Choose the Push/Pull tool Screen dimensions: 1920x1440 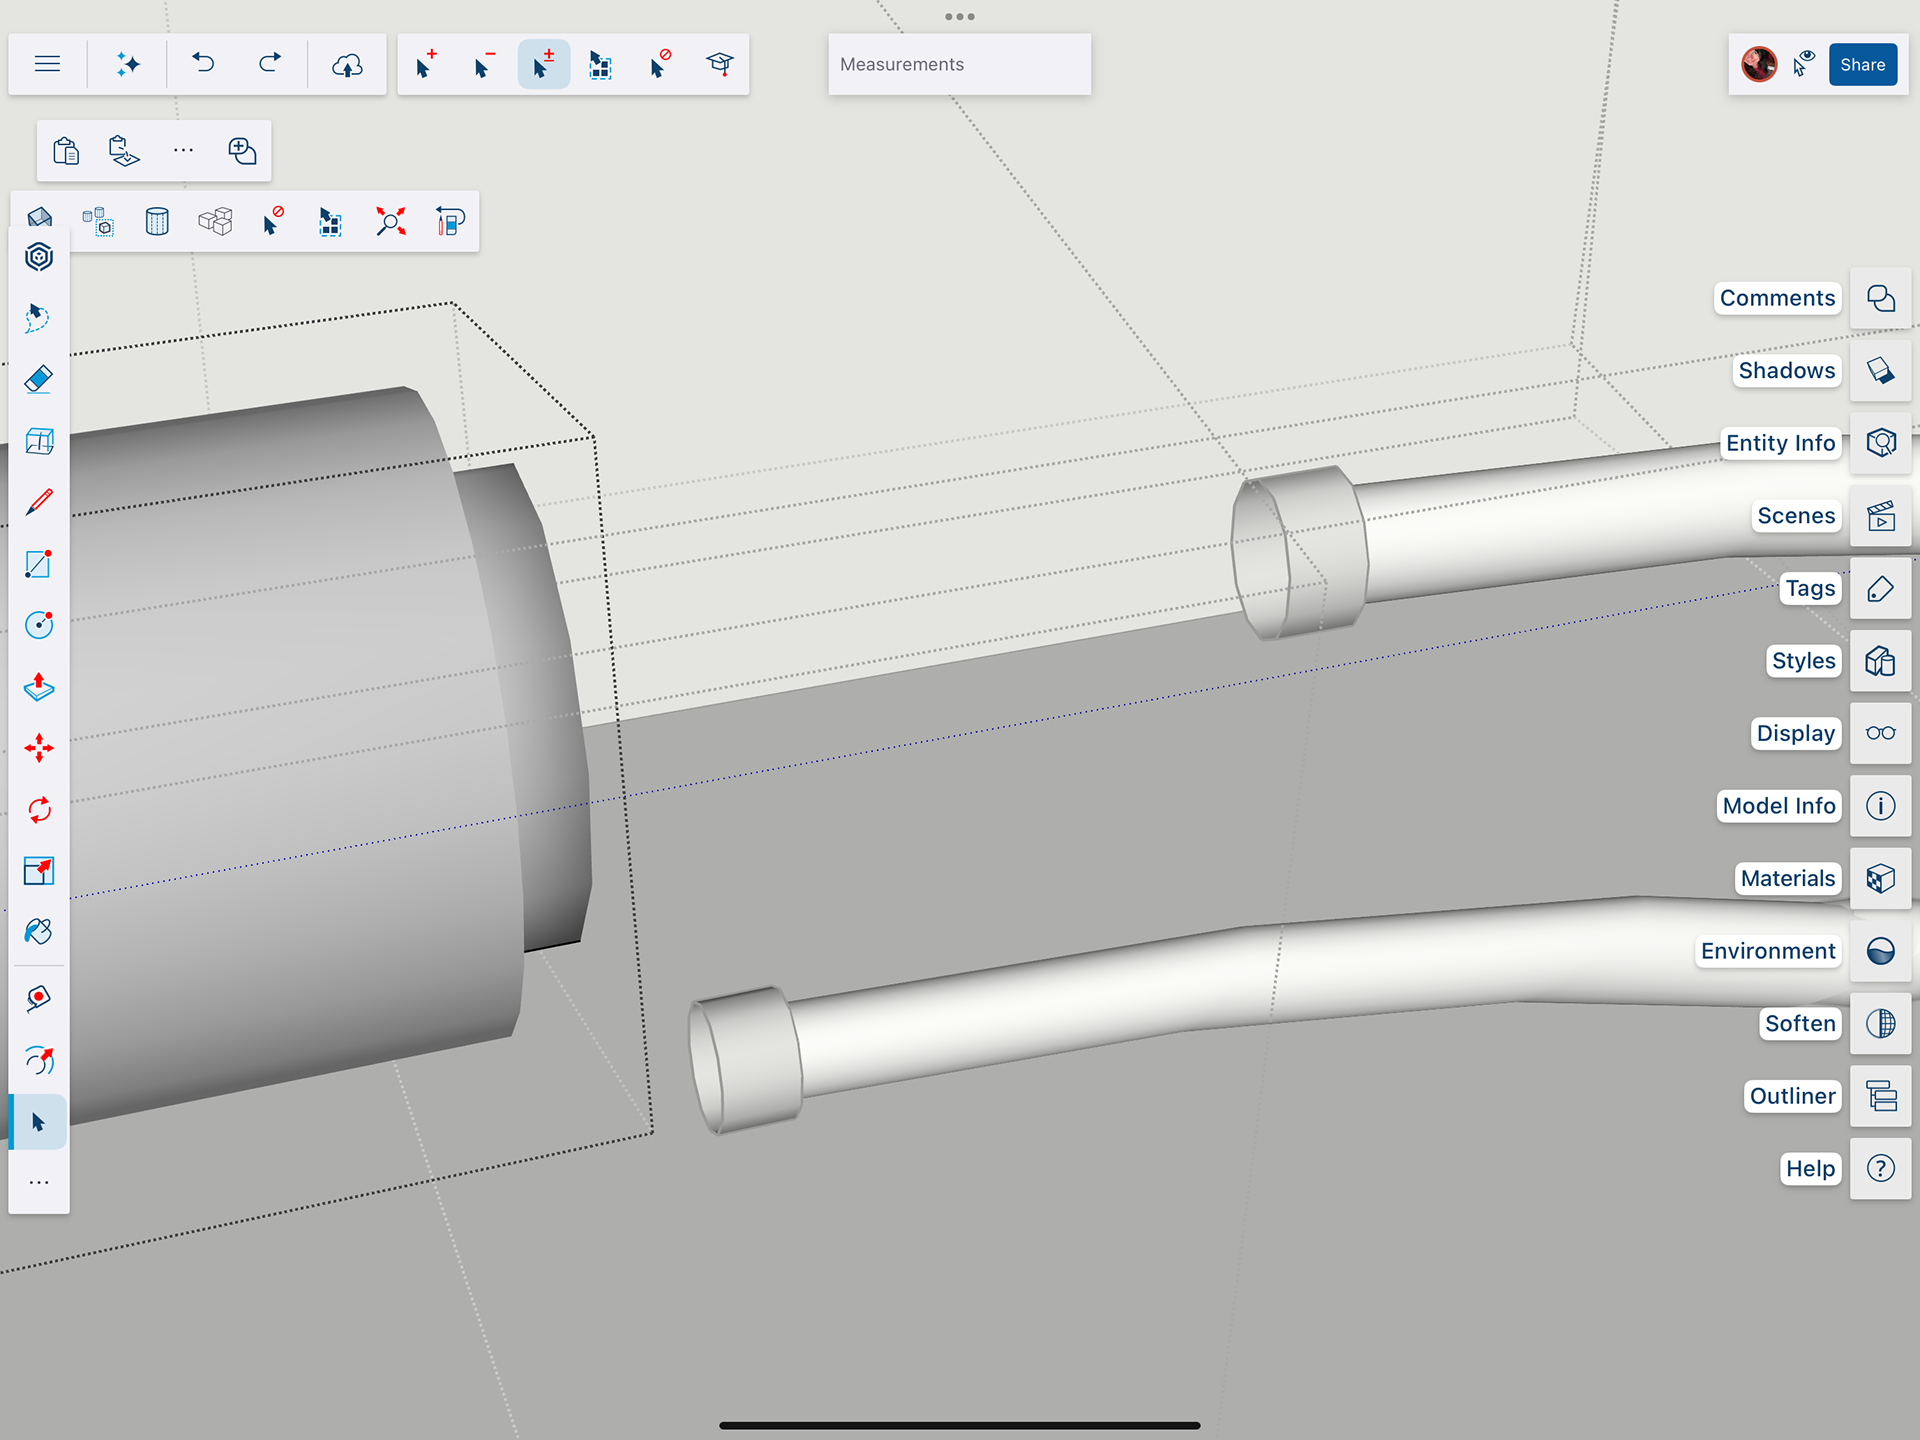(x=38, y=686)
